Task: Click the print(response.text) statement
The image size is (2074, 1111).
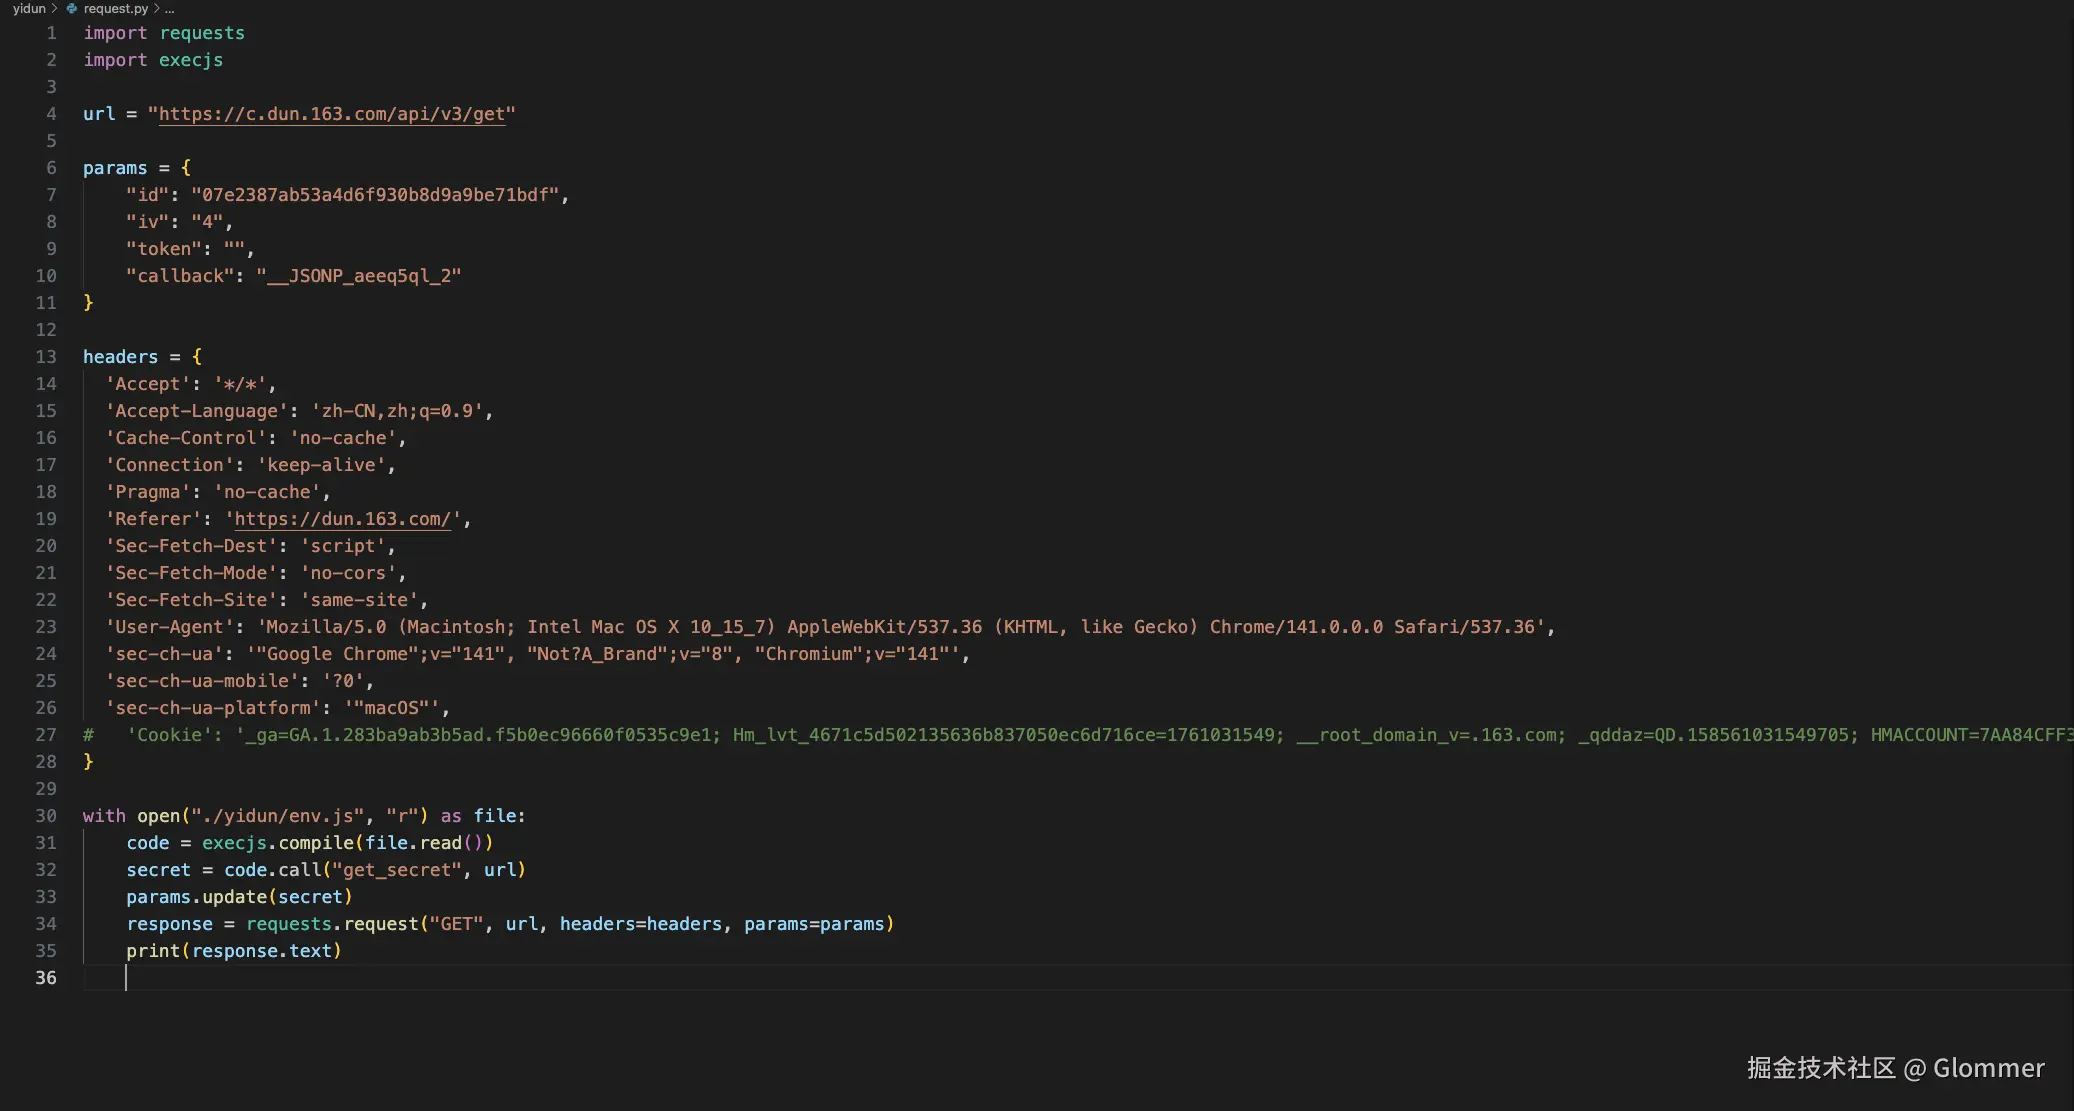Action: tap(233, 951)
